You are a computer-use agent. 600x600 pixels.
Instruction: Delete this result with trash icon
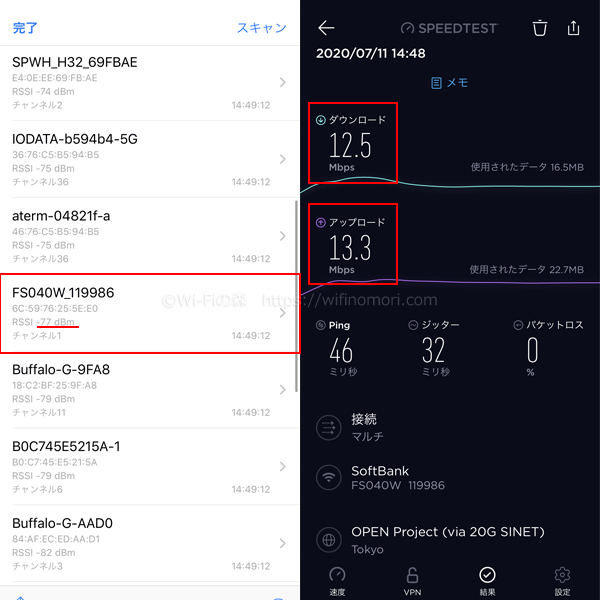[x=540, y=28]
